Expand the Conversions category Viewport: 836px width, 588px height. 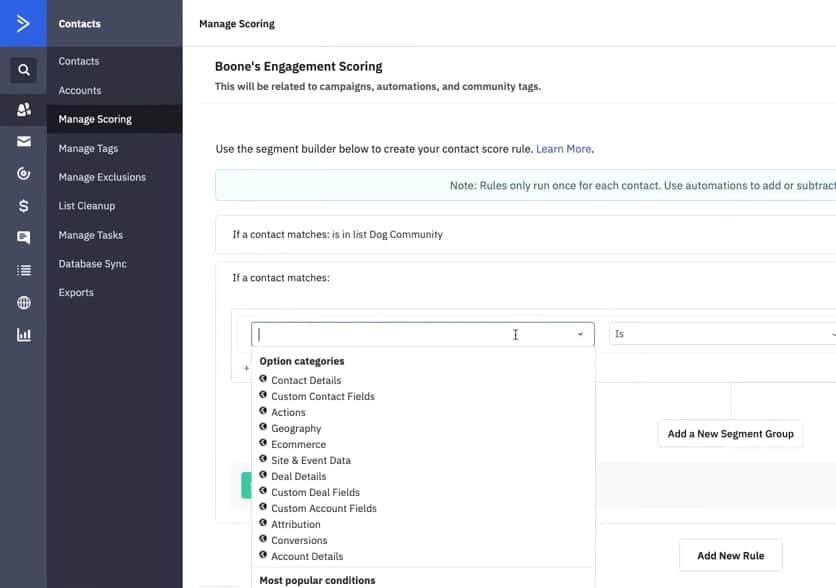click(299, 540)
